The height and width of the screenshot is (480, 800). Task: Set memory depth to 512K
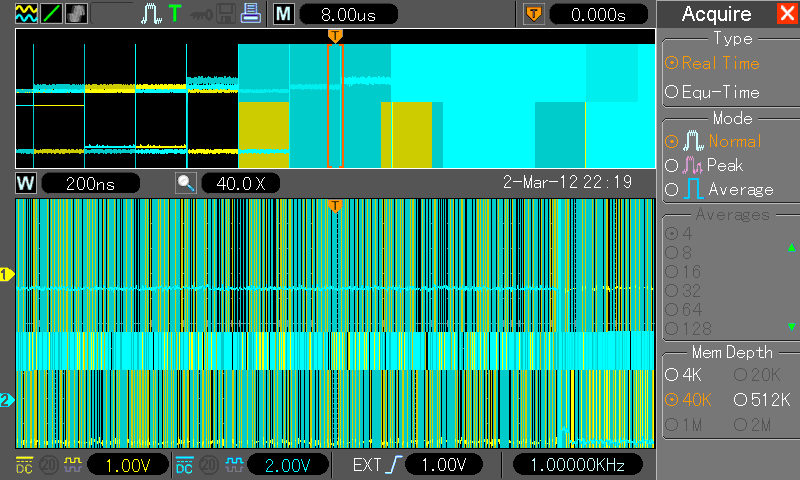(x=762, y=400)
